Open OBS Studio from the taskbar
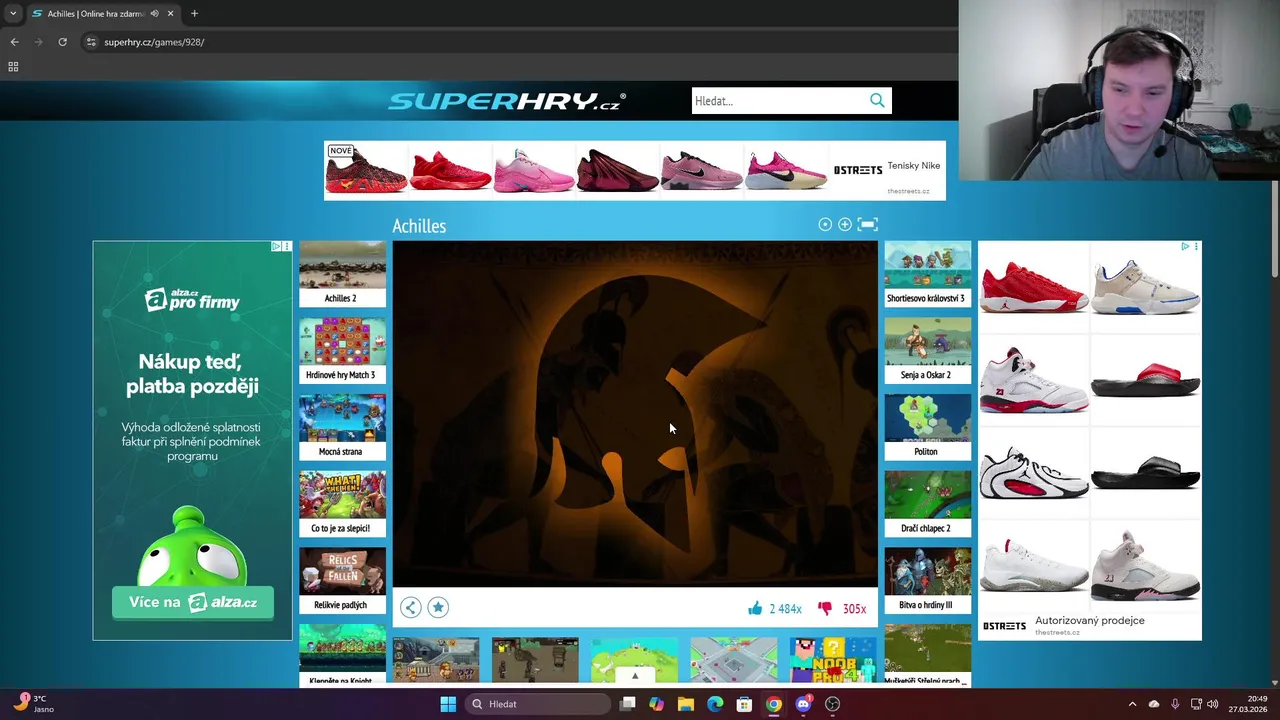This screenshot has height=720, width=1280. 832,704
